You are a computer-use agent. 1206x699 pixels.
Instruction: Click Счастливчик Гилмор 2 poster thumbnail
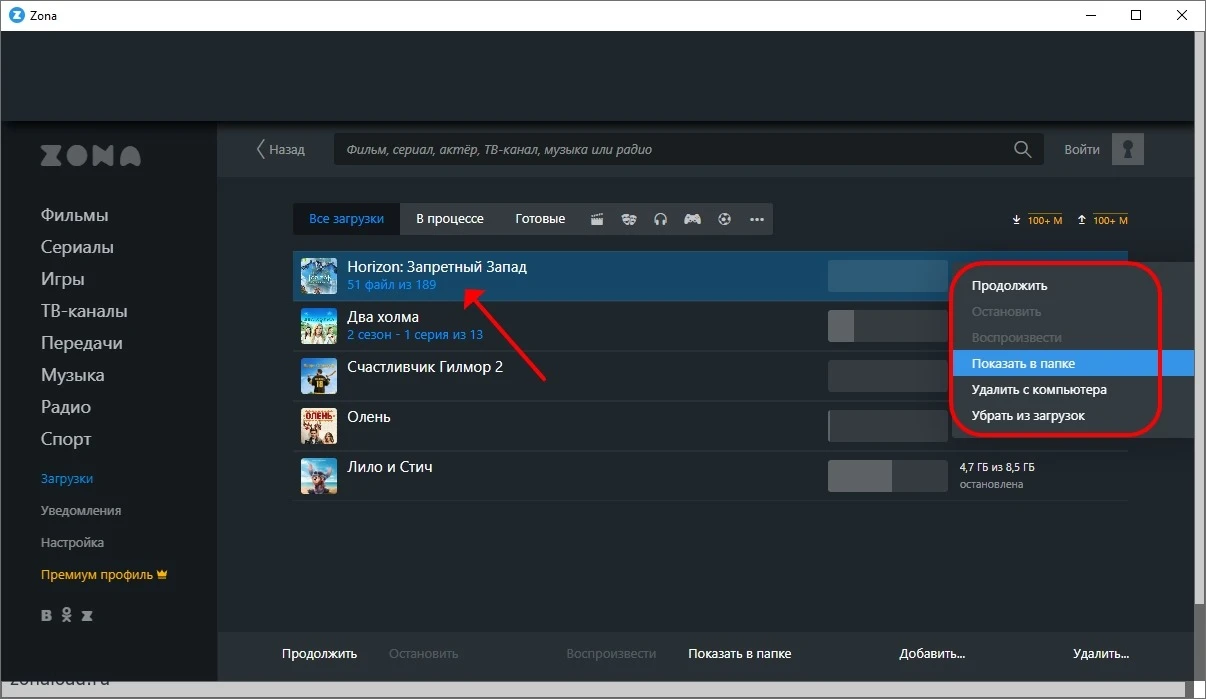[319, 376]
